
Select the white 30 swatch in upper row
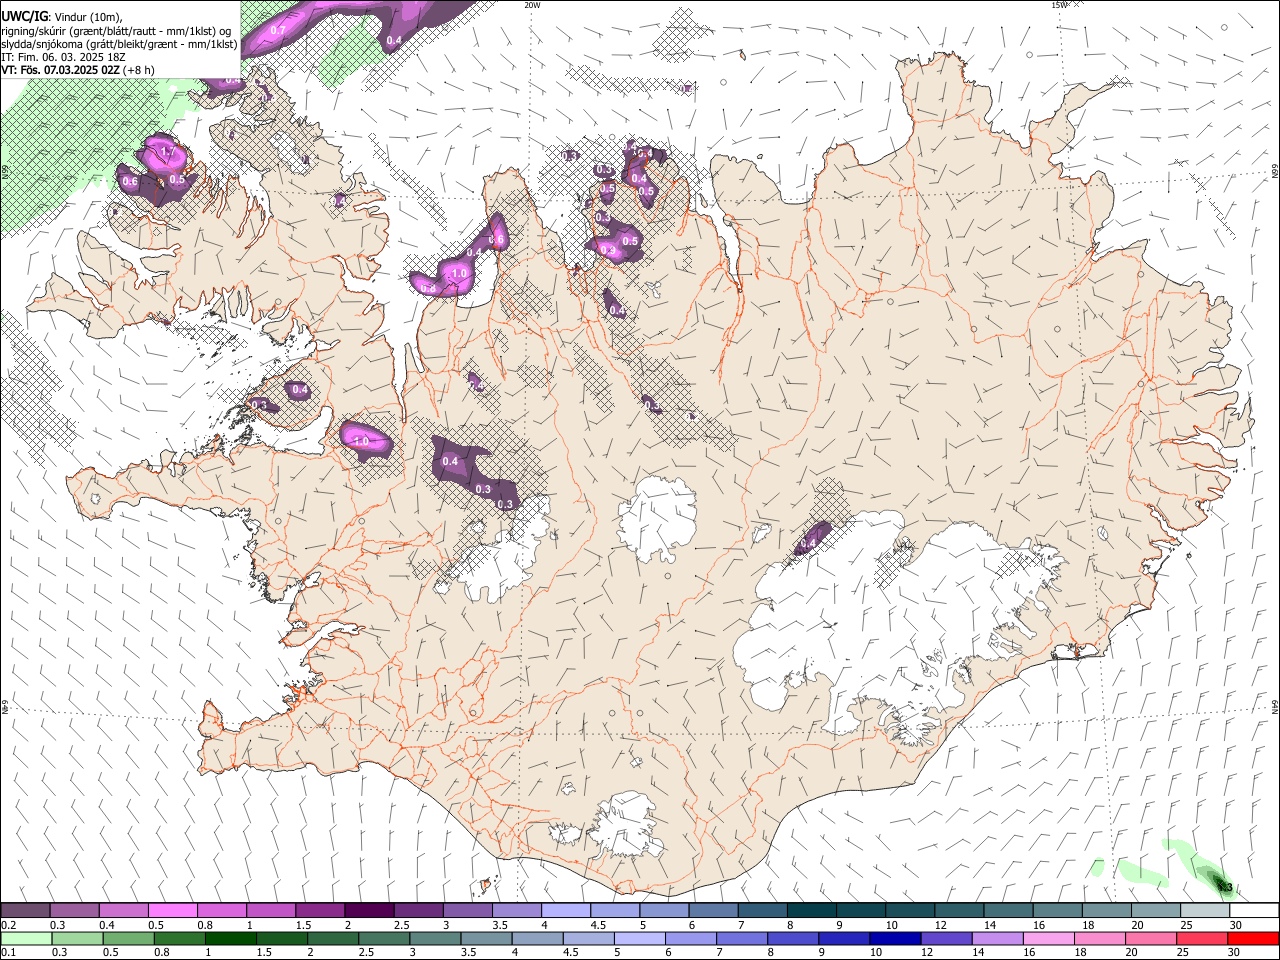1253,911
